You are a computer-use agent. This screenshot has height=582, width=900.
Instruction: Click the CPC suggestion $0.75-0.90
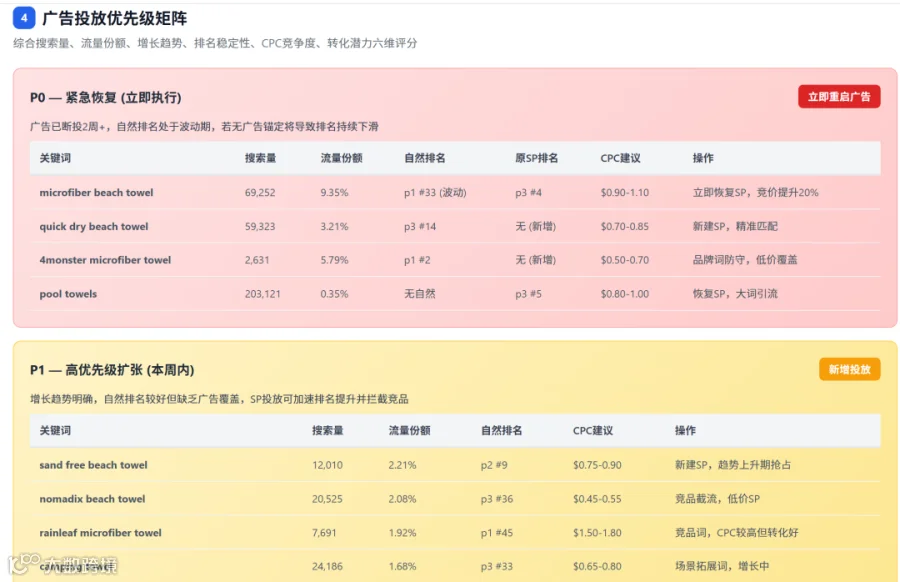tap(597, 465)
